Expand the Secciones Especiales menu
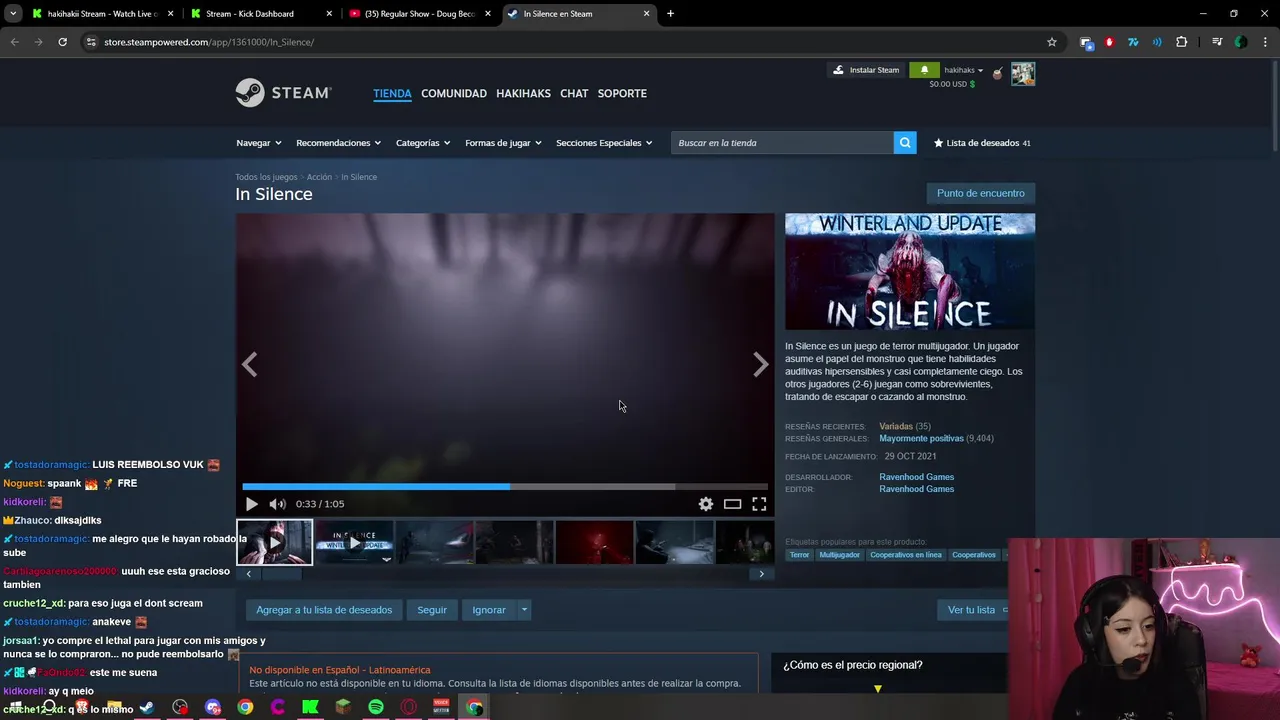This screenshot has height=720, width=1280. [604, 143]
